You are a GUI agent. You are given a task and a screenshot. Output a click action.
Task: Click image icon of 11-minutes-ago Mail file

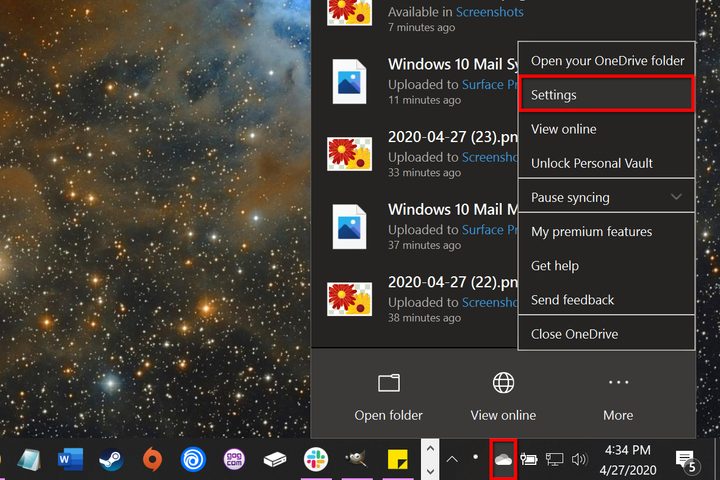349,81
